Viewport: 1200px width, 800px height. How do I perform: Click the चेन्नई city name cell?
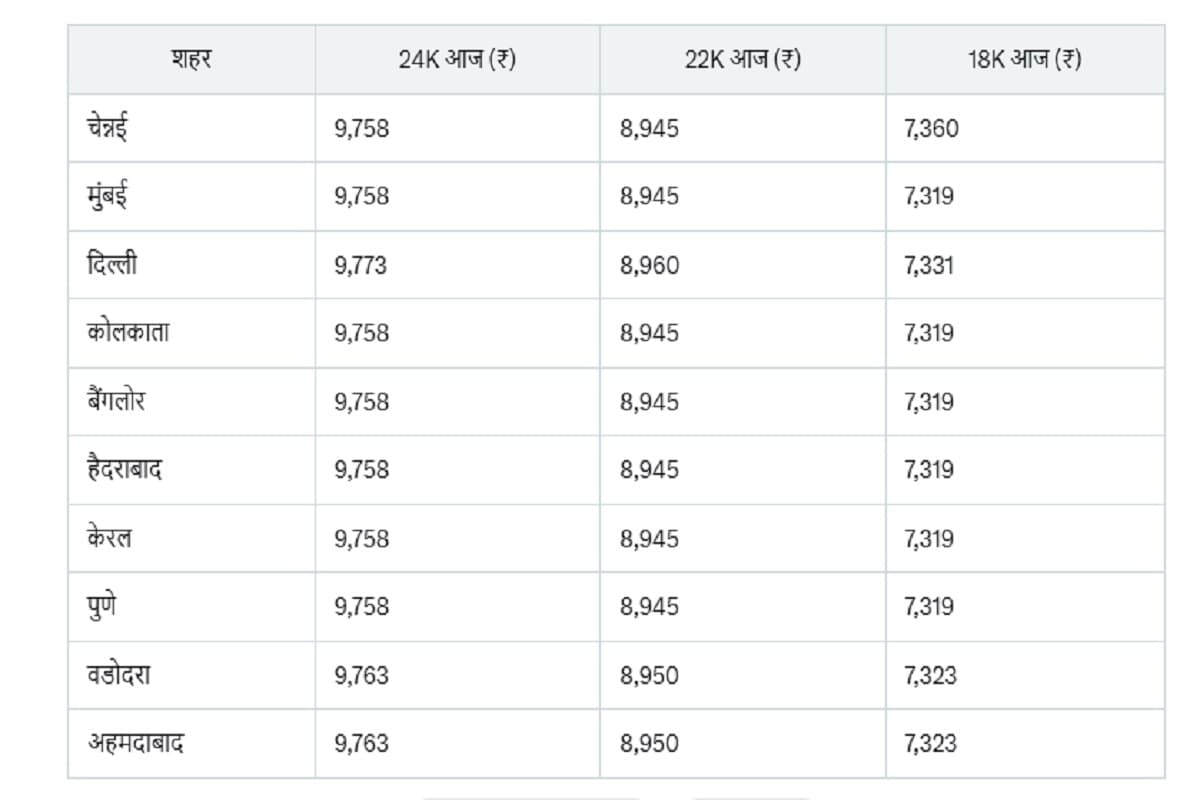pos(107,128)
